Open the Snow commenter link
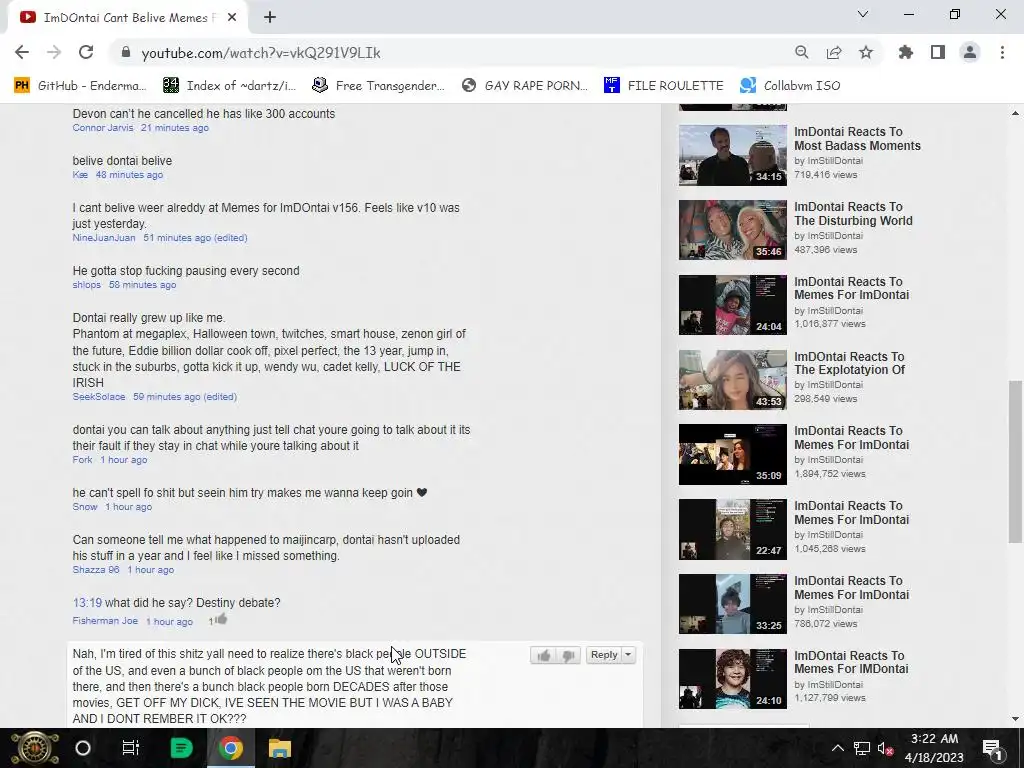The width and height of the screenshot is (1024, 768). point(85,507)
